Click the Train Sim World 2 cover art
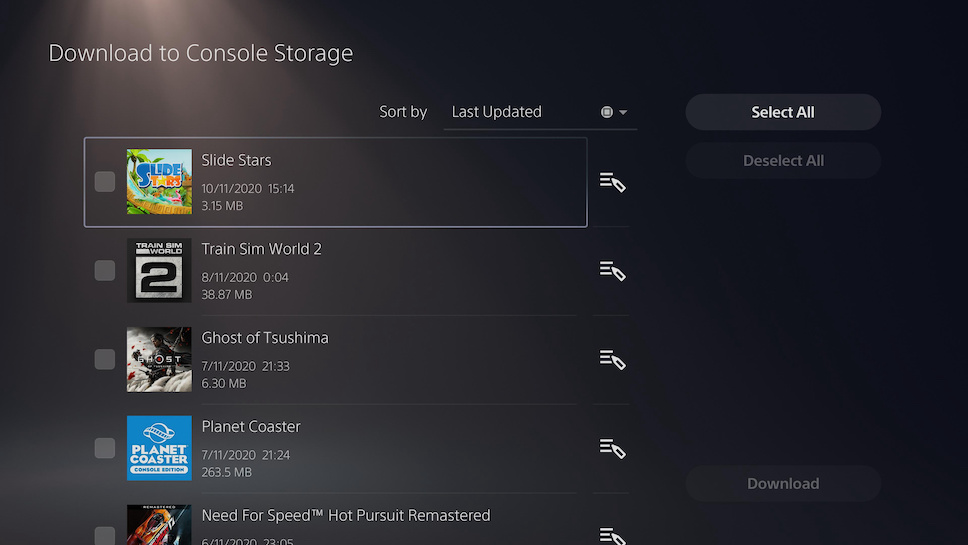Image resolution: width=968 pixels, height=545 pixels. coord(159,270)
